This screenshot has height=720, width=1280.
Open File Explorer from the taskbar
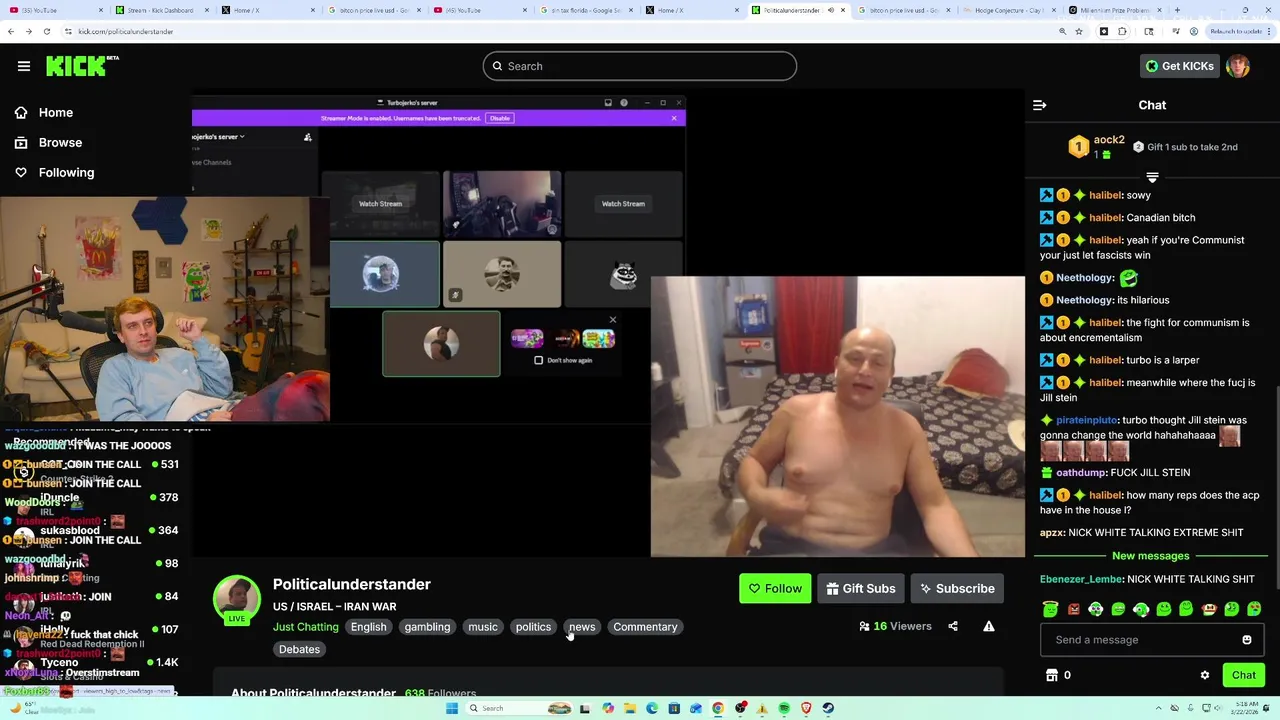(630, 708)
